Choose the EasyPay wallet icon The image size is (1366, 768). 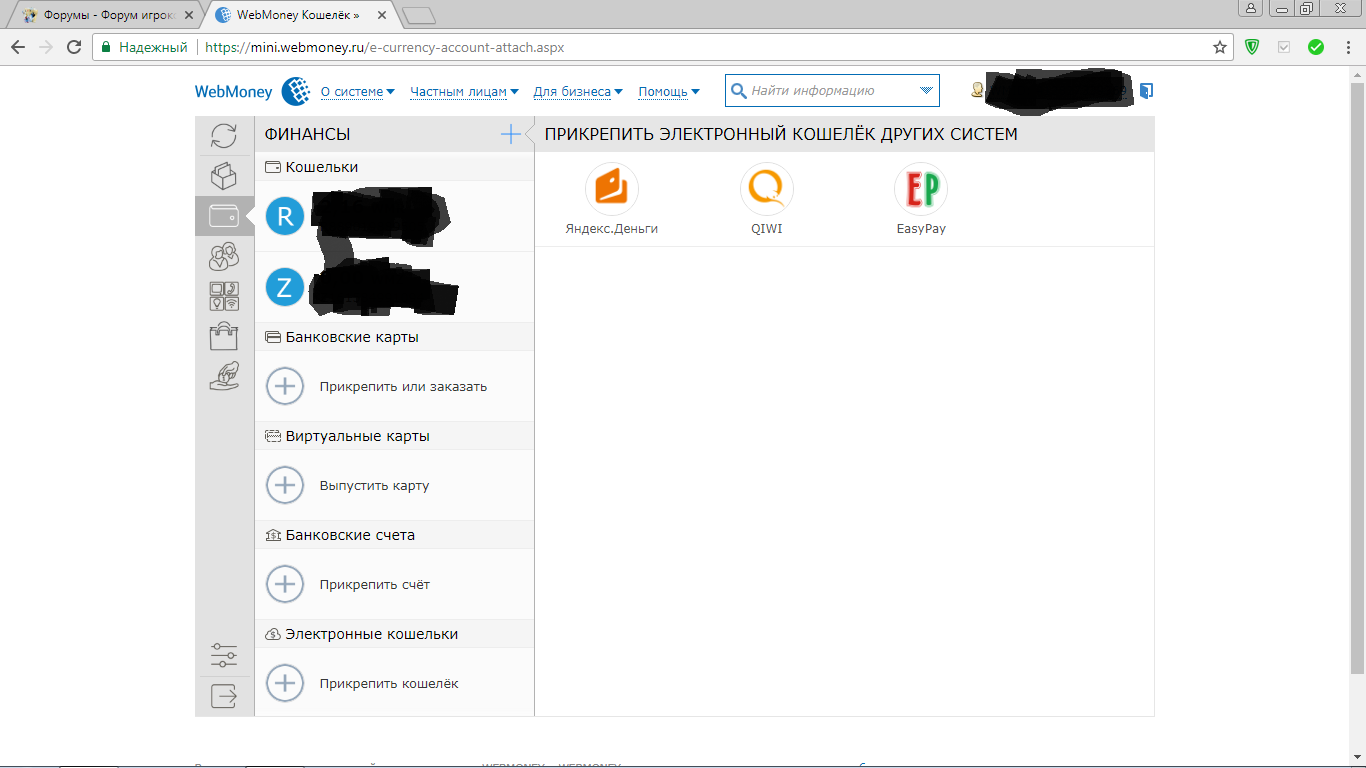(920, 189)
